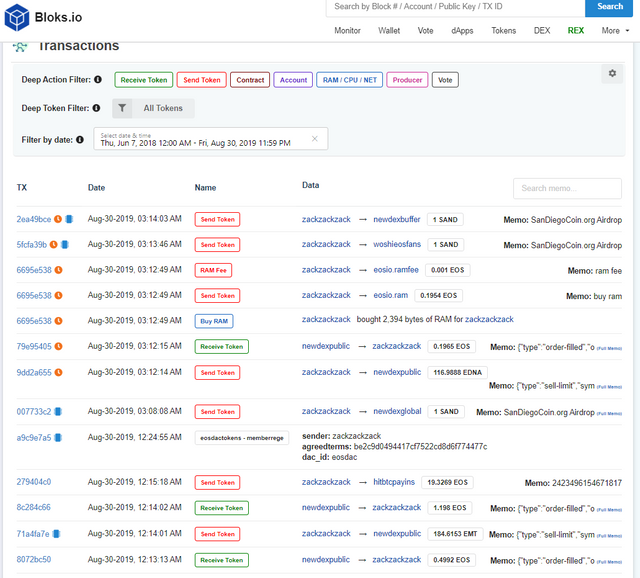This screenshot has width=640, height=578.
Task: Open the All Tokens filter dropdown
Action: coord(163,108)
